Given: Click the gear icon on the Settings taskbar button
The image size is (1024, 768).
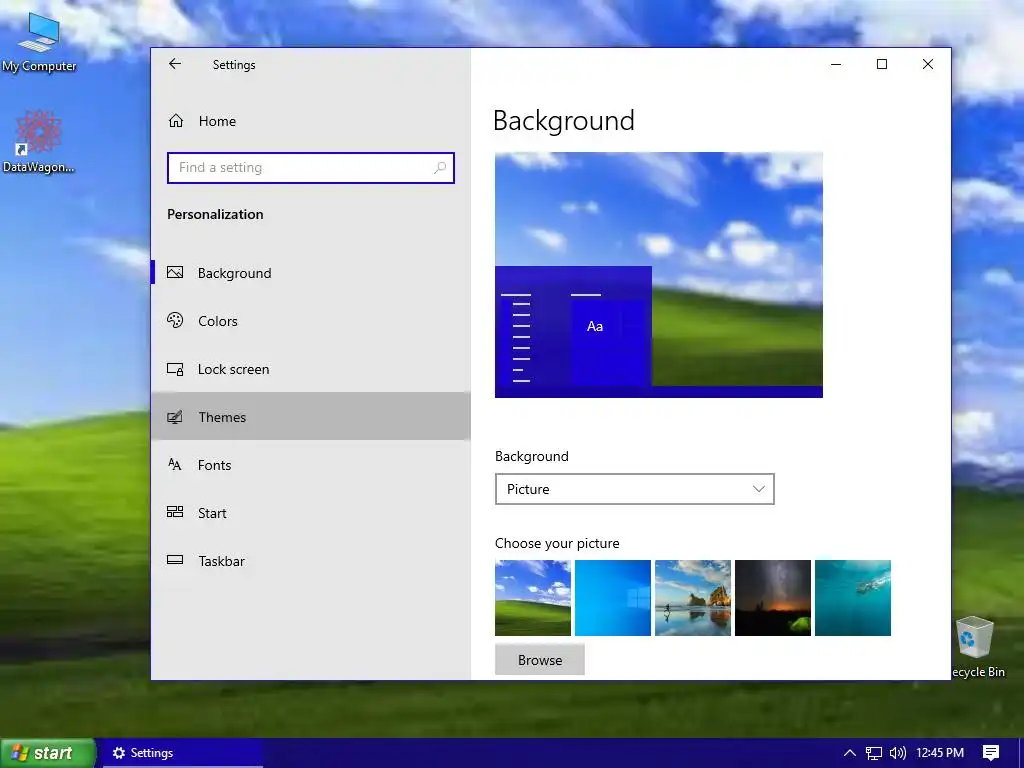Looking at the screenshot, I should (x=119, y=753).
